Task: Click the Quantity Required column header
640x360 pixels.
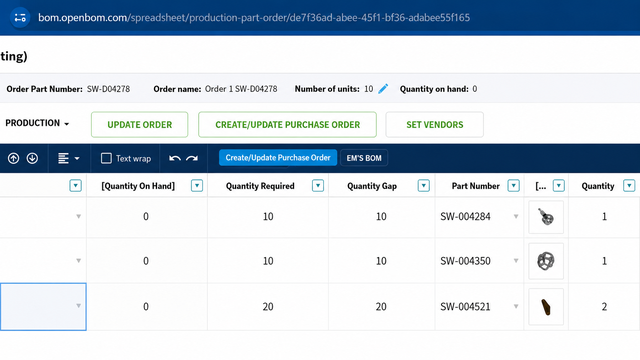Action: 260,186
